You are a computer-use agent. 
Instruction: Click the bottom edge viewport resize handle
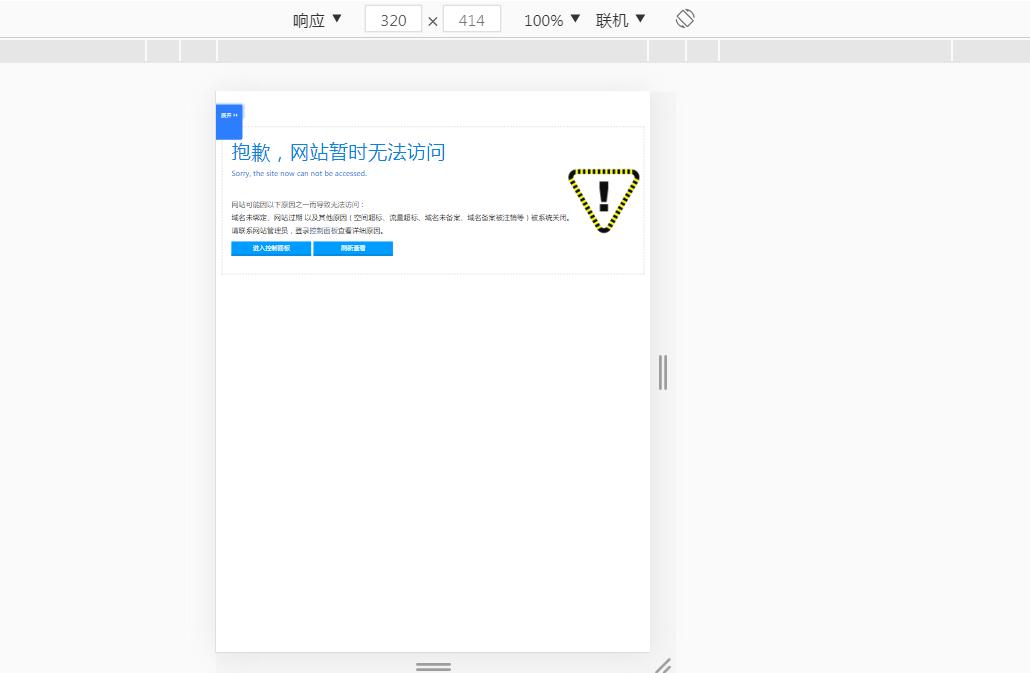click(x=433, y=666)
